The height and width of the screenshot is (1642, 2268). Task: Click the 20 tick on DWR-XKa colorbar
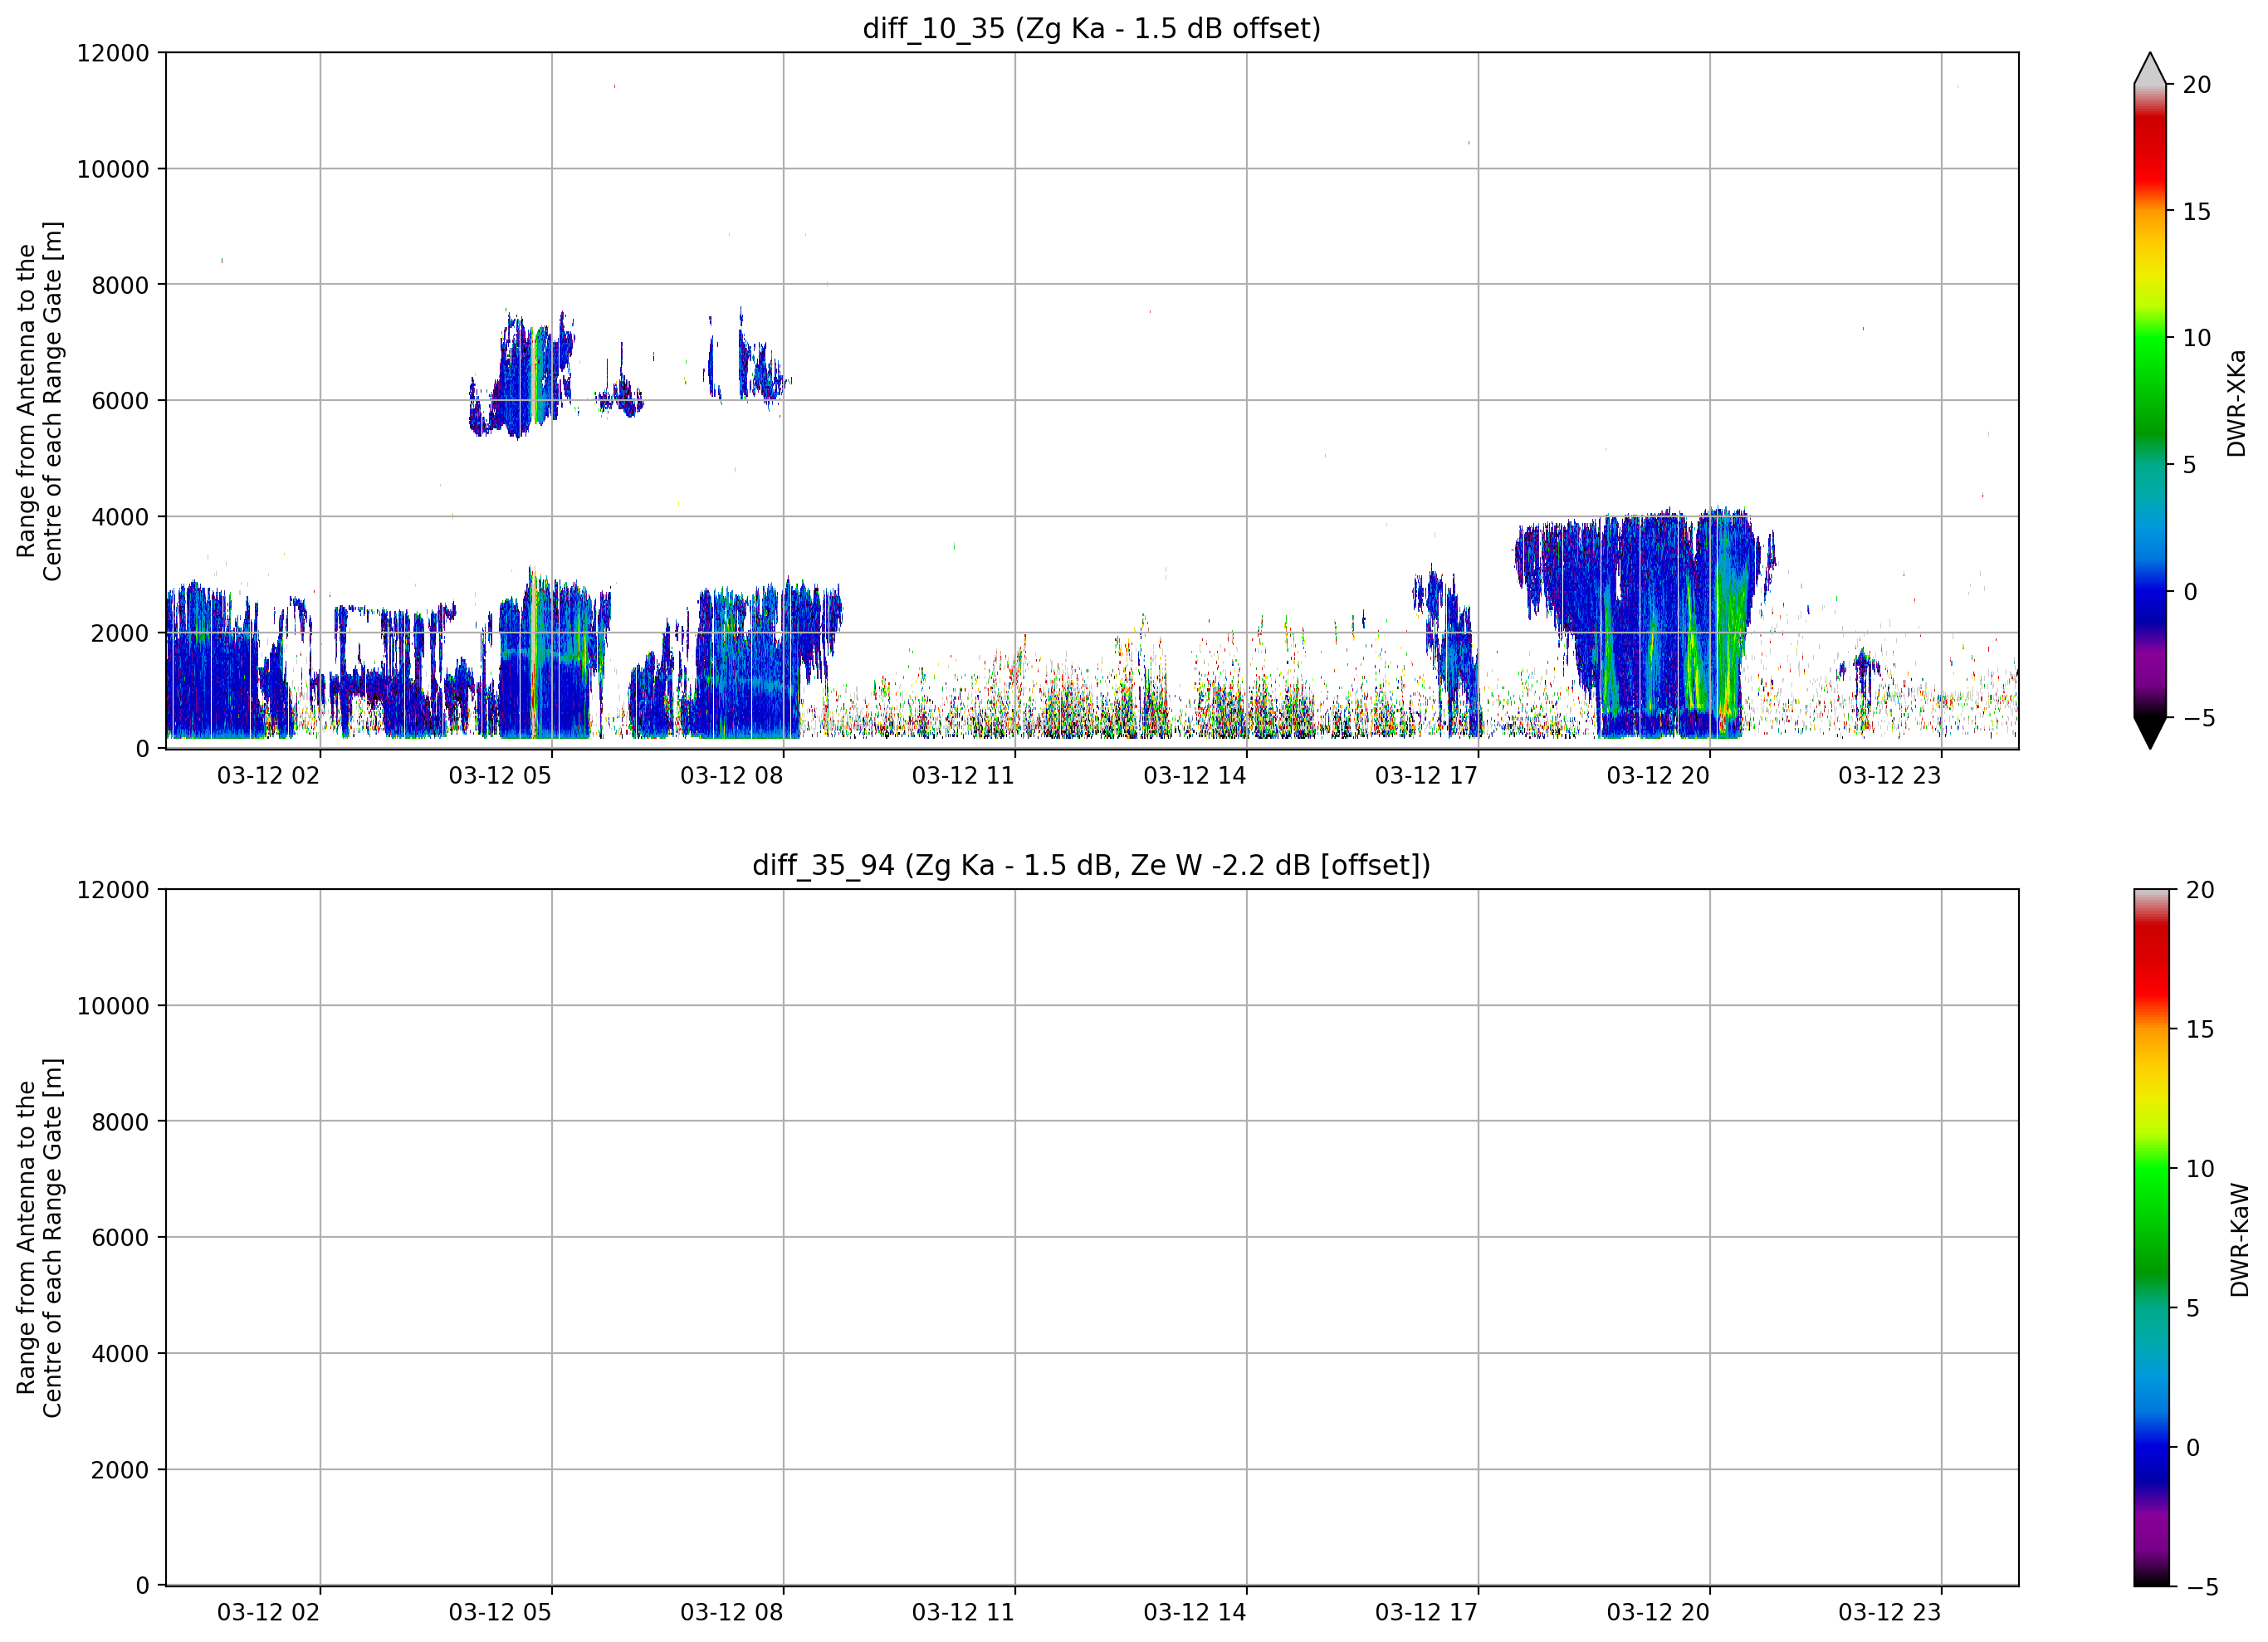2197,85
